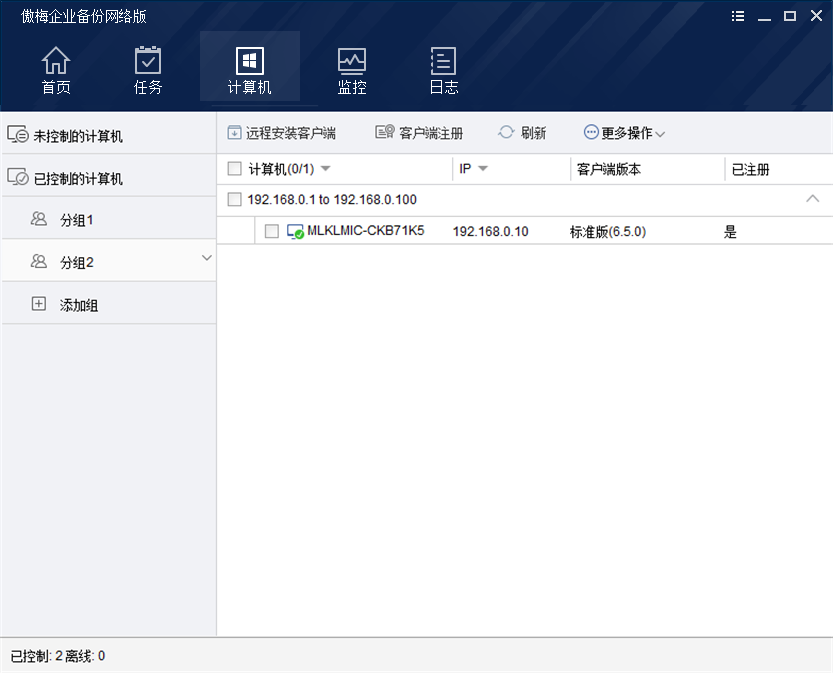
Task: Click the 已控制的计算机 monitor icon
Action: coord(18,177)
